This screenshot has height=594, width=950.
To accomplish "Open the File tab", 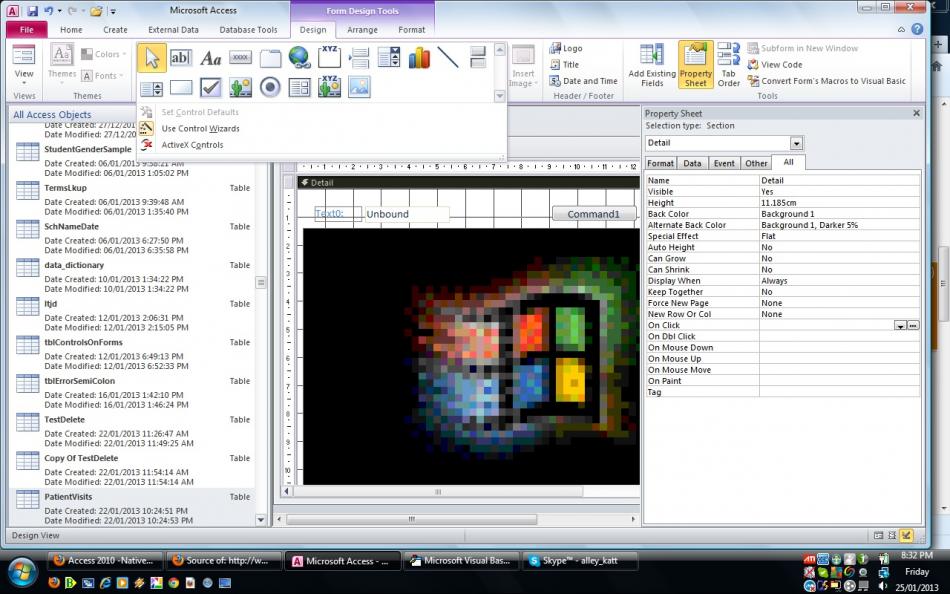I will [27, 29].
